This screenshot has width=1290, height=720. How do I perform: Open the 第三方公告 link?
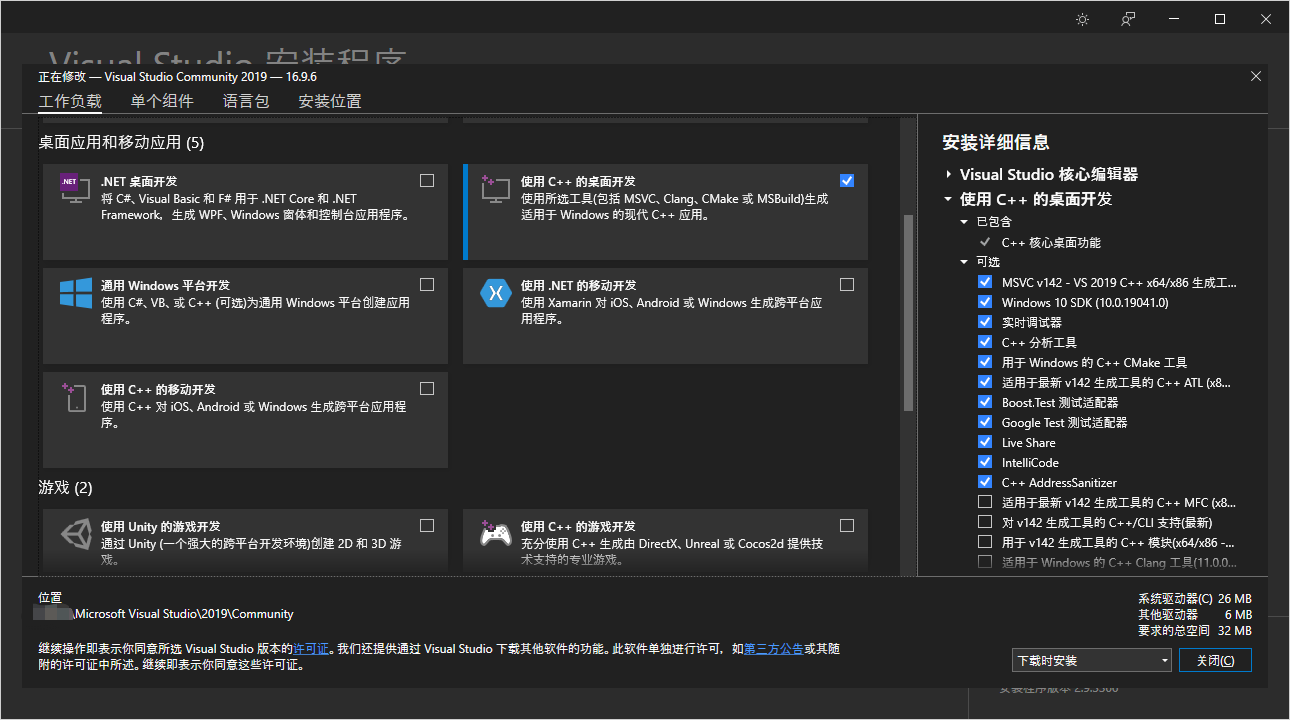(773, 649)
